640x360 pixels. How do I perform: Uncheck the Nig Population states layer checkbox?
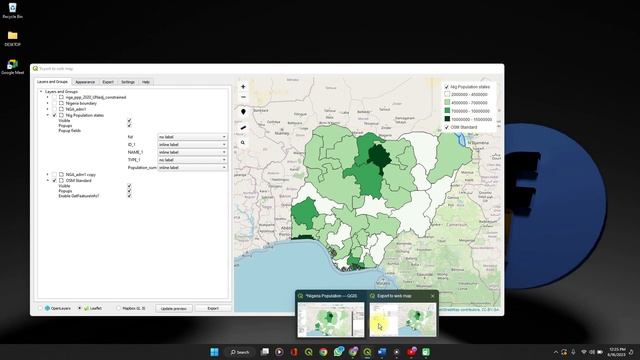click(x=54, y=116)
